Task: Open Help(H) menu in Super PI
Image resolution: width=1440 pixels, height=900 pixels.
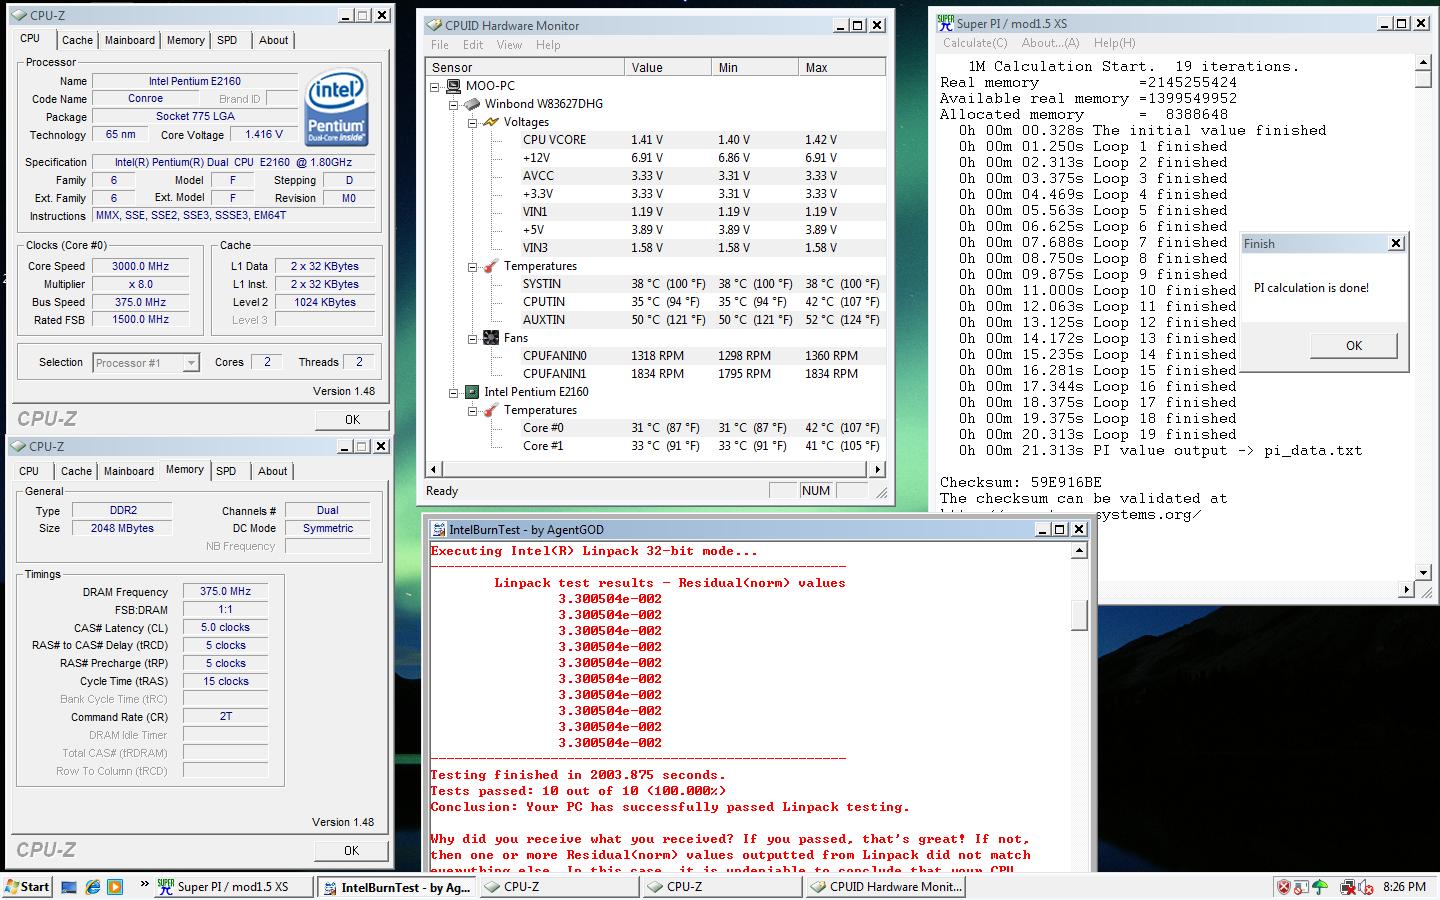Action: [1114, 43]
